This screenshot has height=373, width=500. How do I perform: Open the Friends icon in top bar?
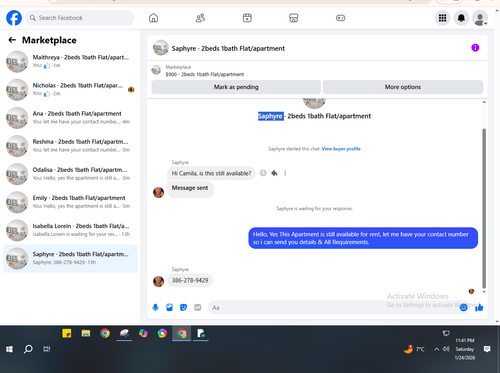[200, 18]
